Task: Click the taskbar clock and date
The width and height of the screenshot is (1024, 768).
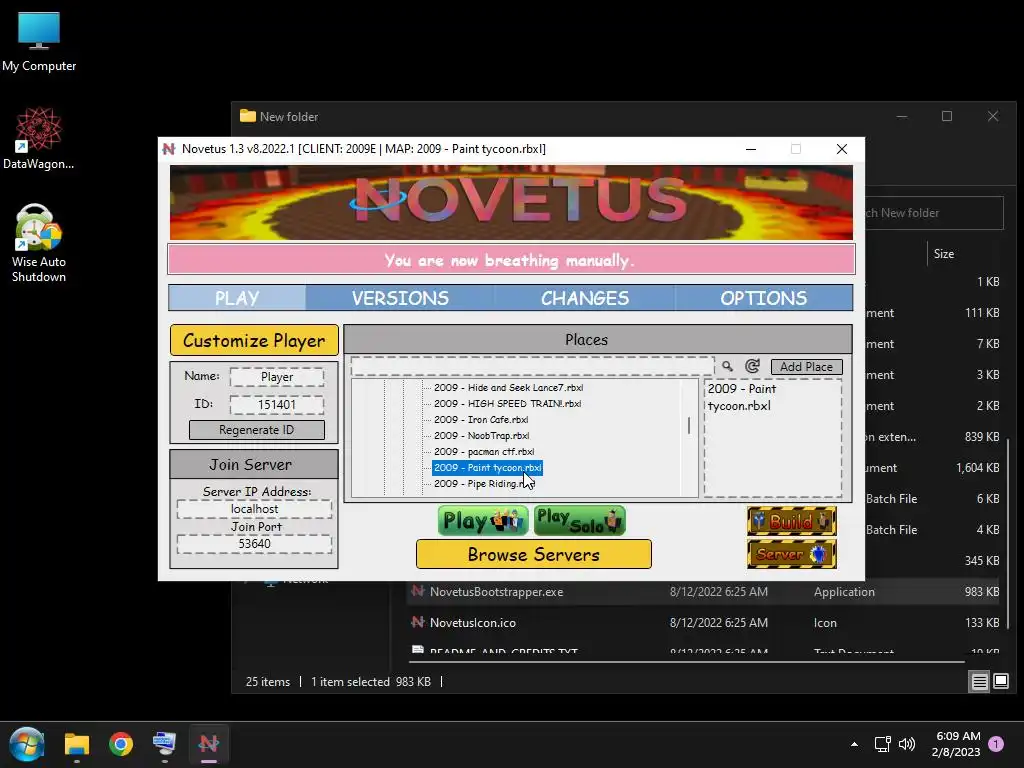Action: [956, 744]
